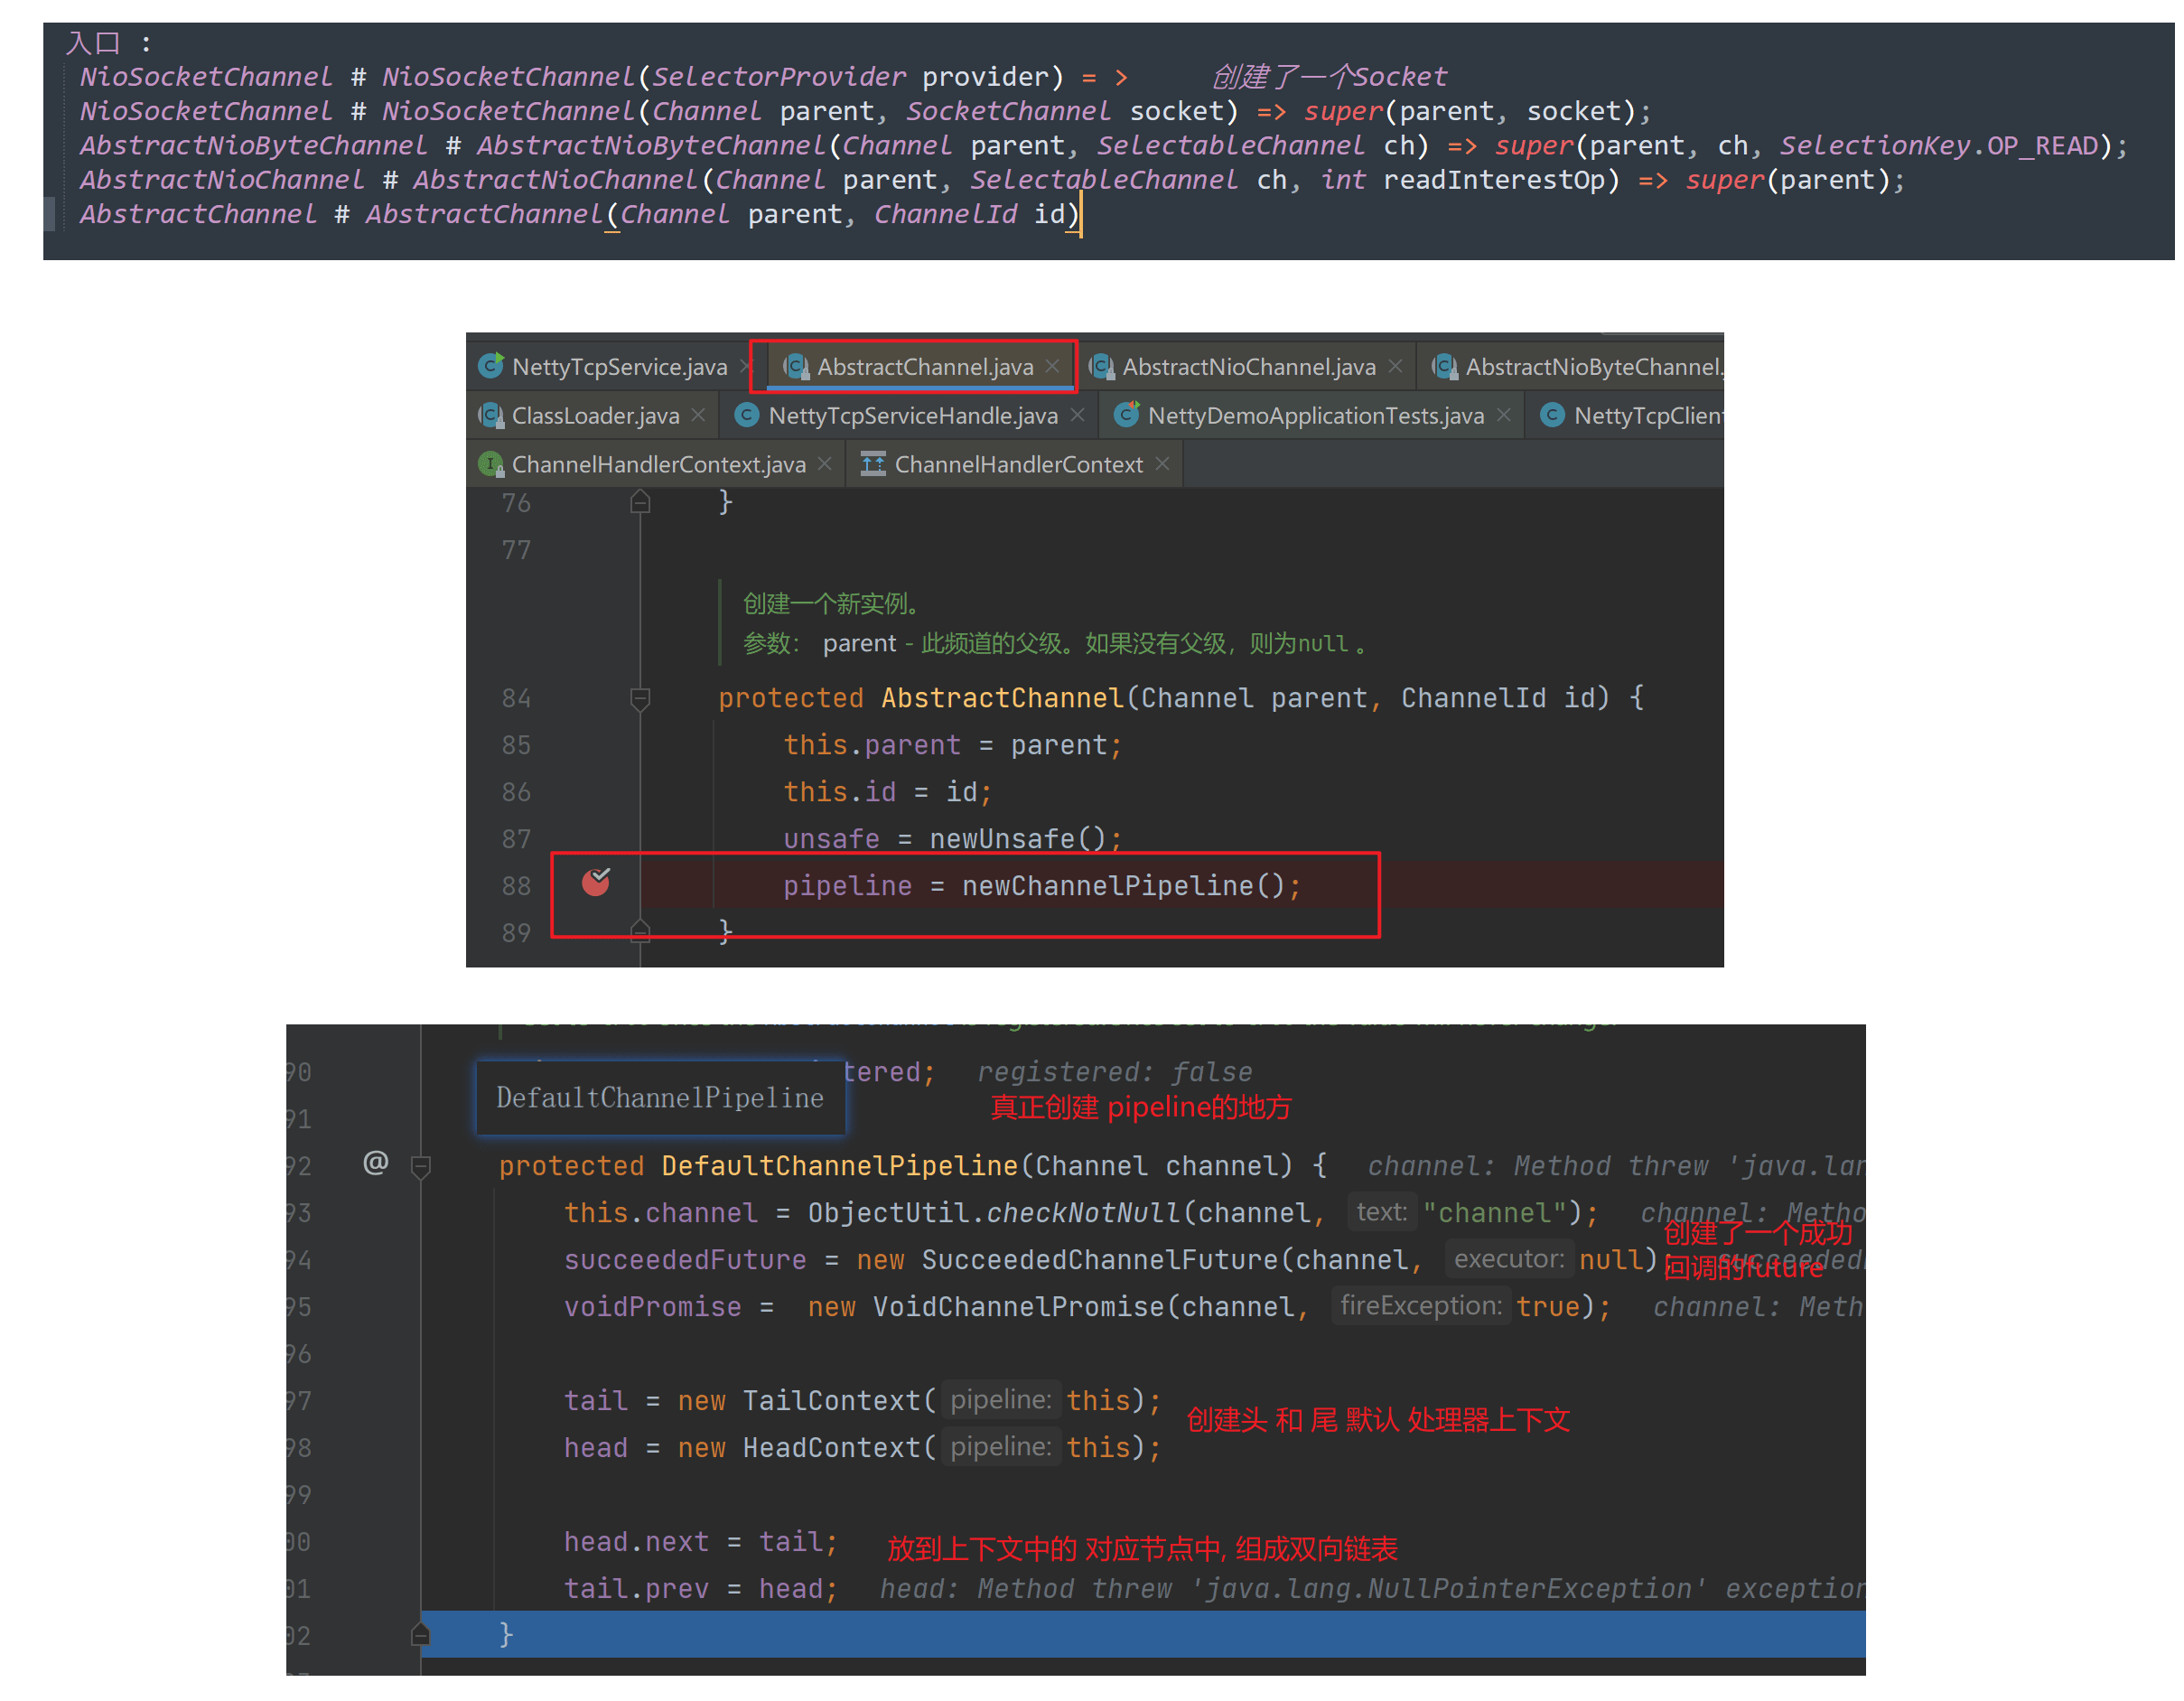This screenshot has height=1701, width=2184.
Task: Click the fold end marker on highlighted closing brace
Action: coord(421,1635)
